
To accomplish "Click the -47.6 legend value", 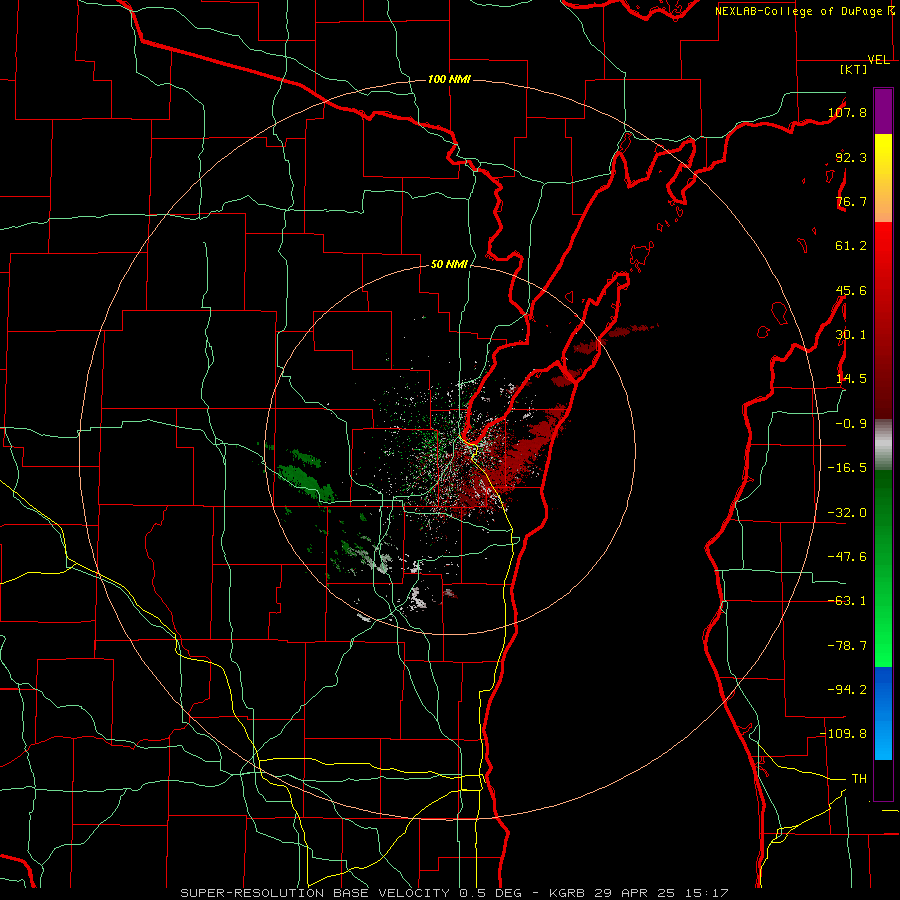I will point(847,557).
